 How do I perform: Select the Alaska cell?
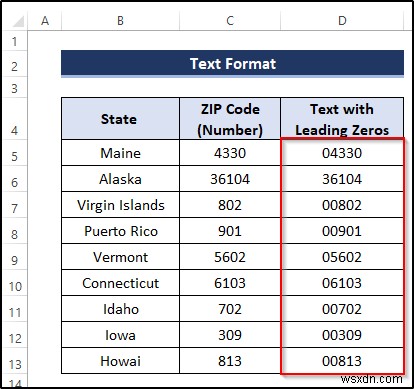[x=120, y=179]
